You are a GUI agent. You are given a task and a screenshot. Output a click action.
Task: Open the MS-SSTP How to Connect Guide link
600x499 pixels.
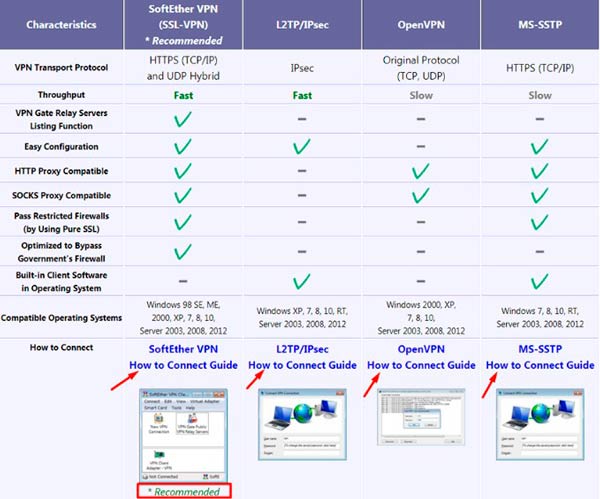click(540, 357)
